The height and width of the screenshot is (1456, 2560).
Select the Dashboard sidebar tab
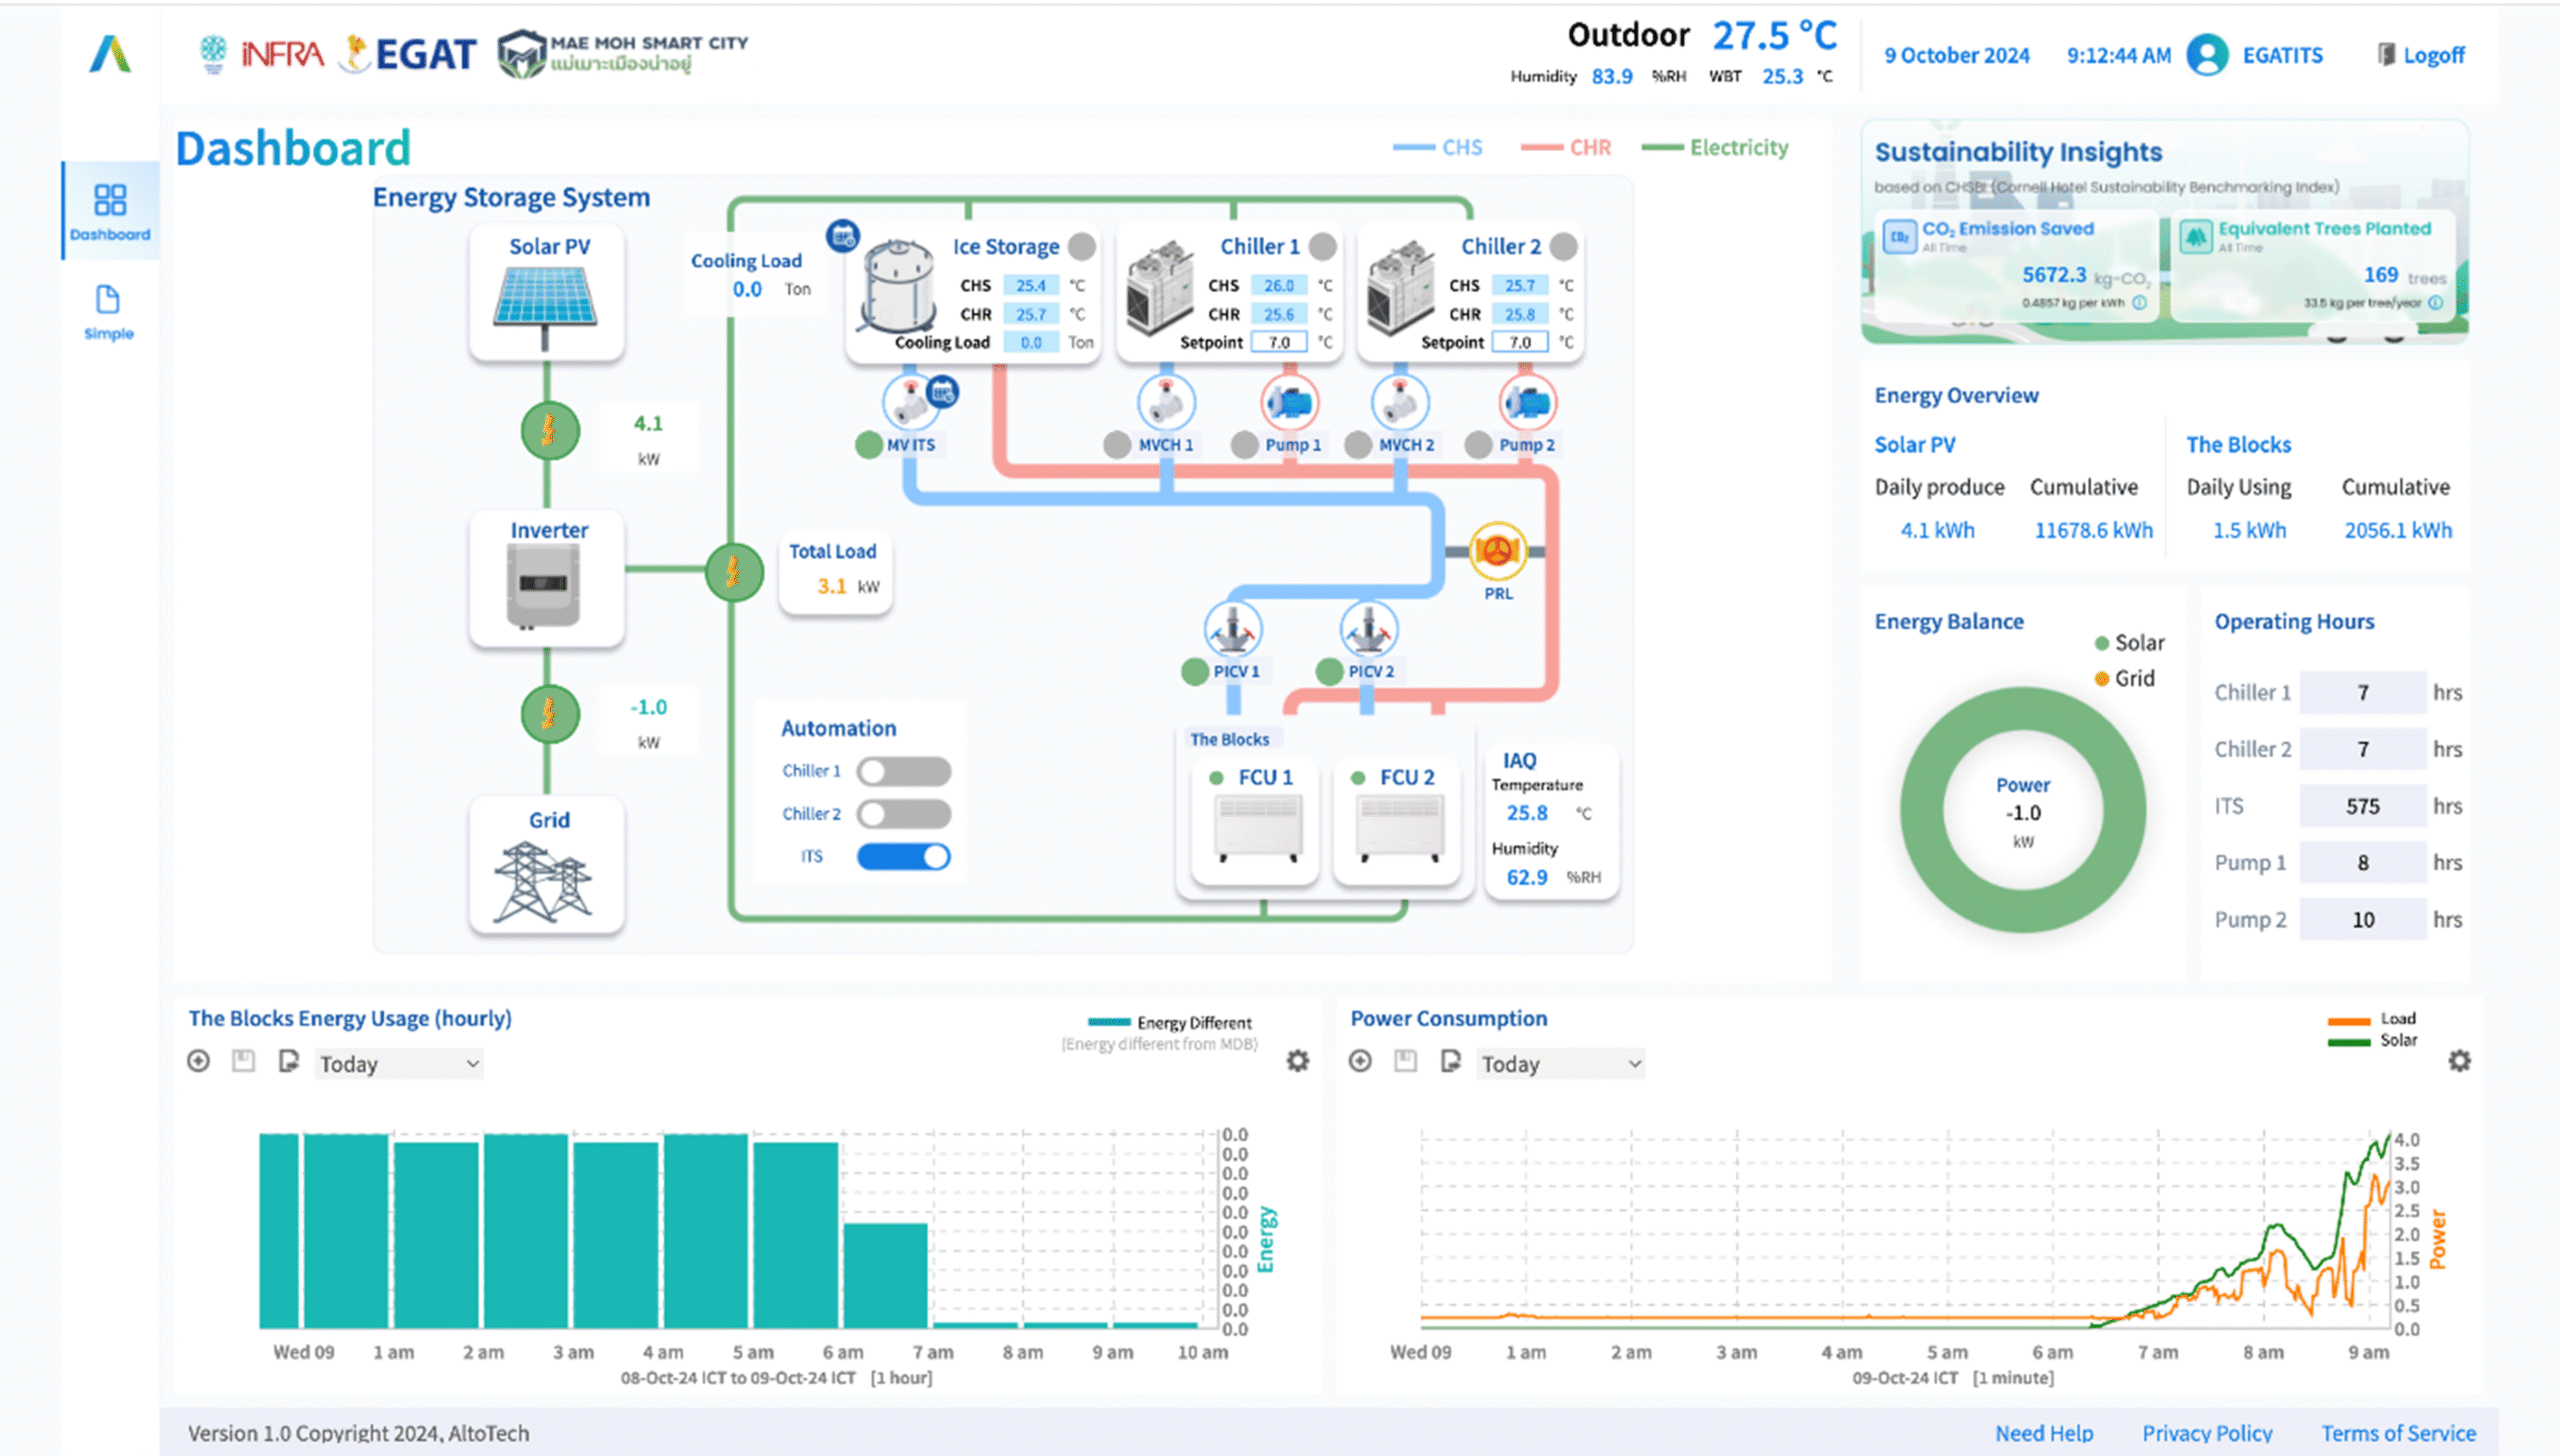click(x=110, y=211)
